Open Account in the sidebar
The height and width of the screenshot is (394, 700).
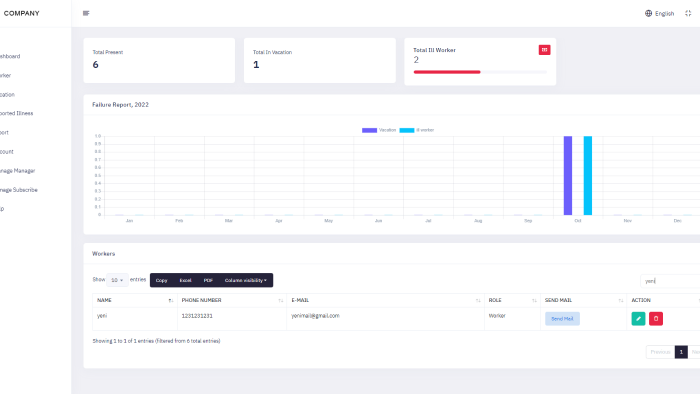click(x=7, y=152)
